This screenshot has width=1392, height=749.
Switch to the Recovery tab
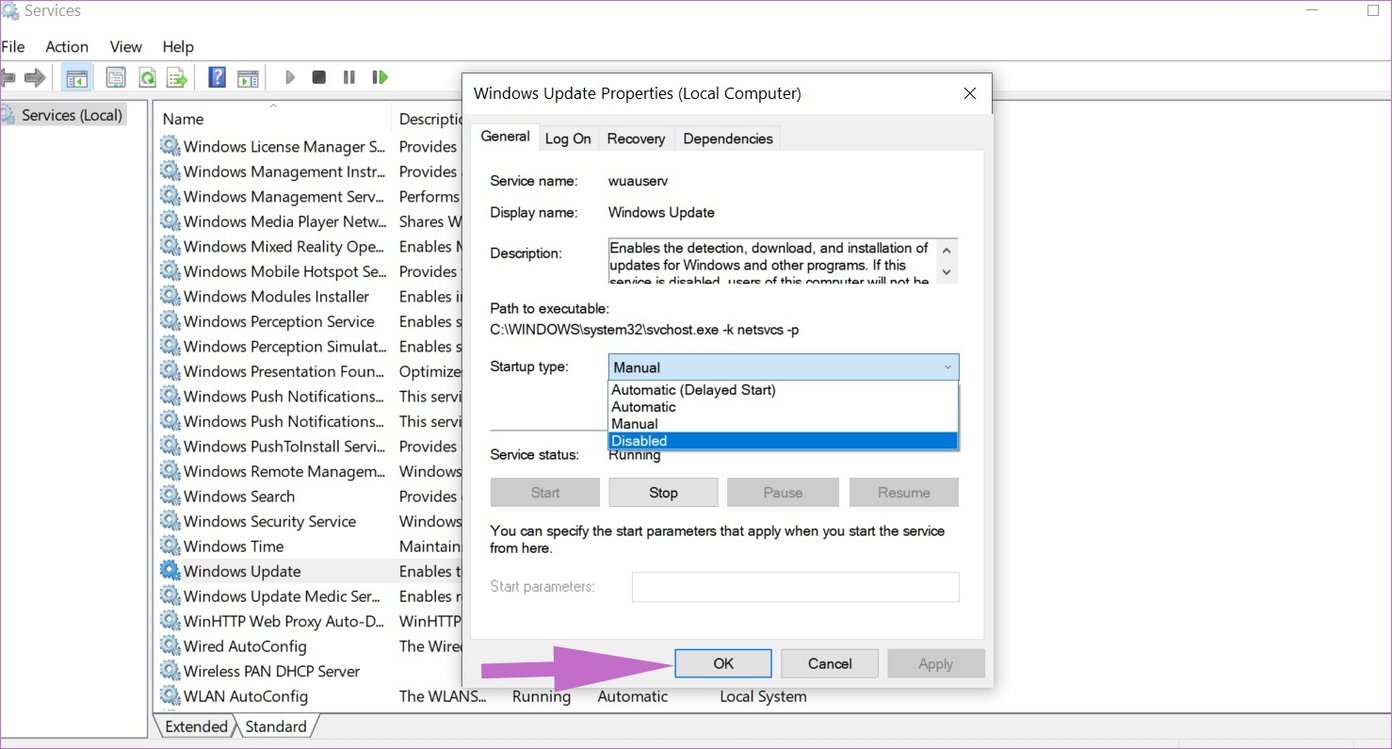pos(635,138)
